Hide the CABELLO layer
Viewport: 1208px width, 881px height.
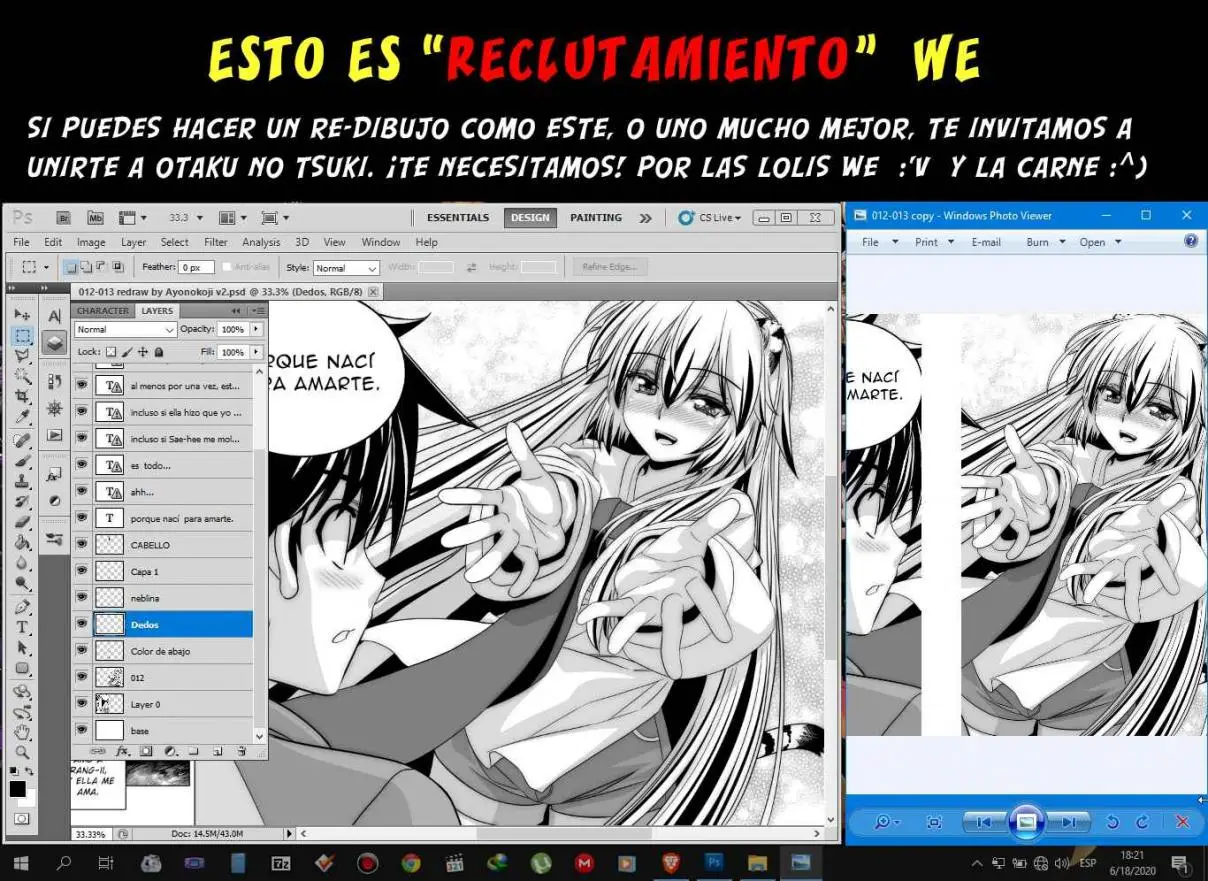(82, 545)
